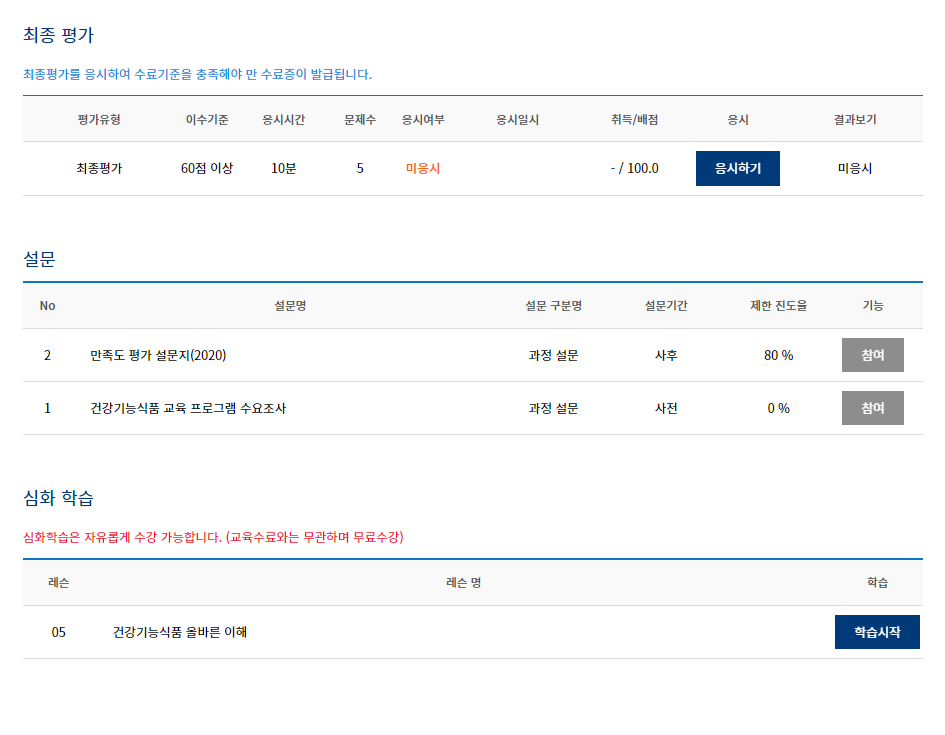Click the 문제수 column header
945x735 pixels.
pyautogui.click(x=360, y=119)
